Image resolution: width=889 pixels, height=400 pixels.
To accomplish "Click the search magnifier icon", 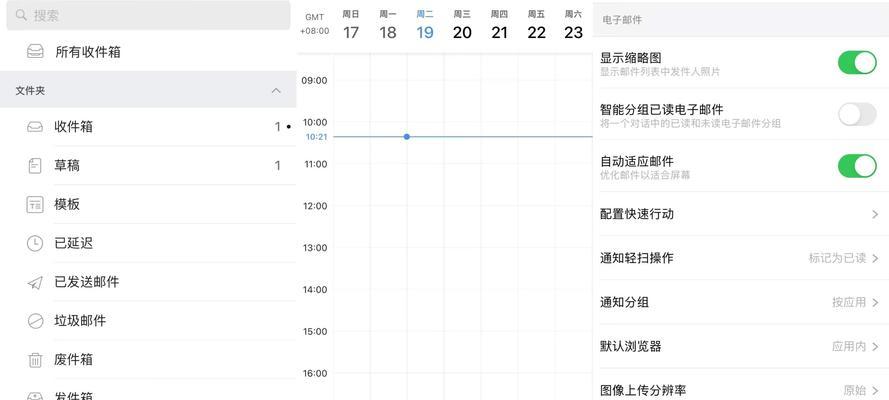I will pos(21,15).
